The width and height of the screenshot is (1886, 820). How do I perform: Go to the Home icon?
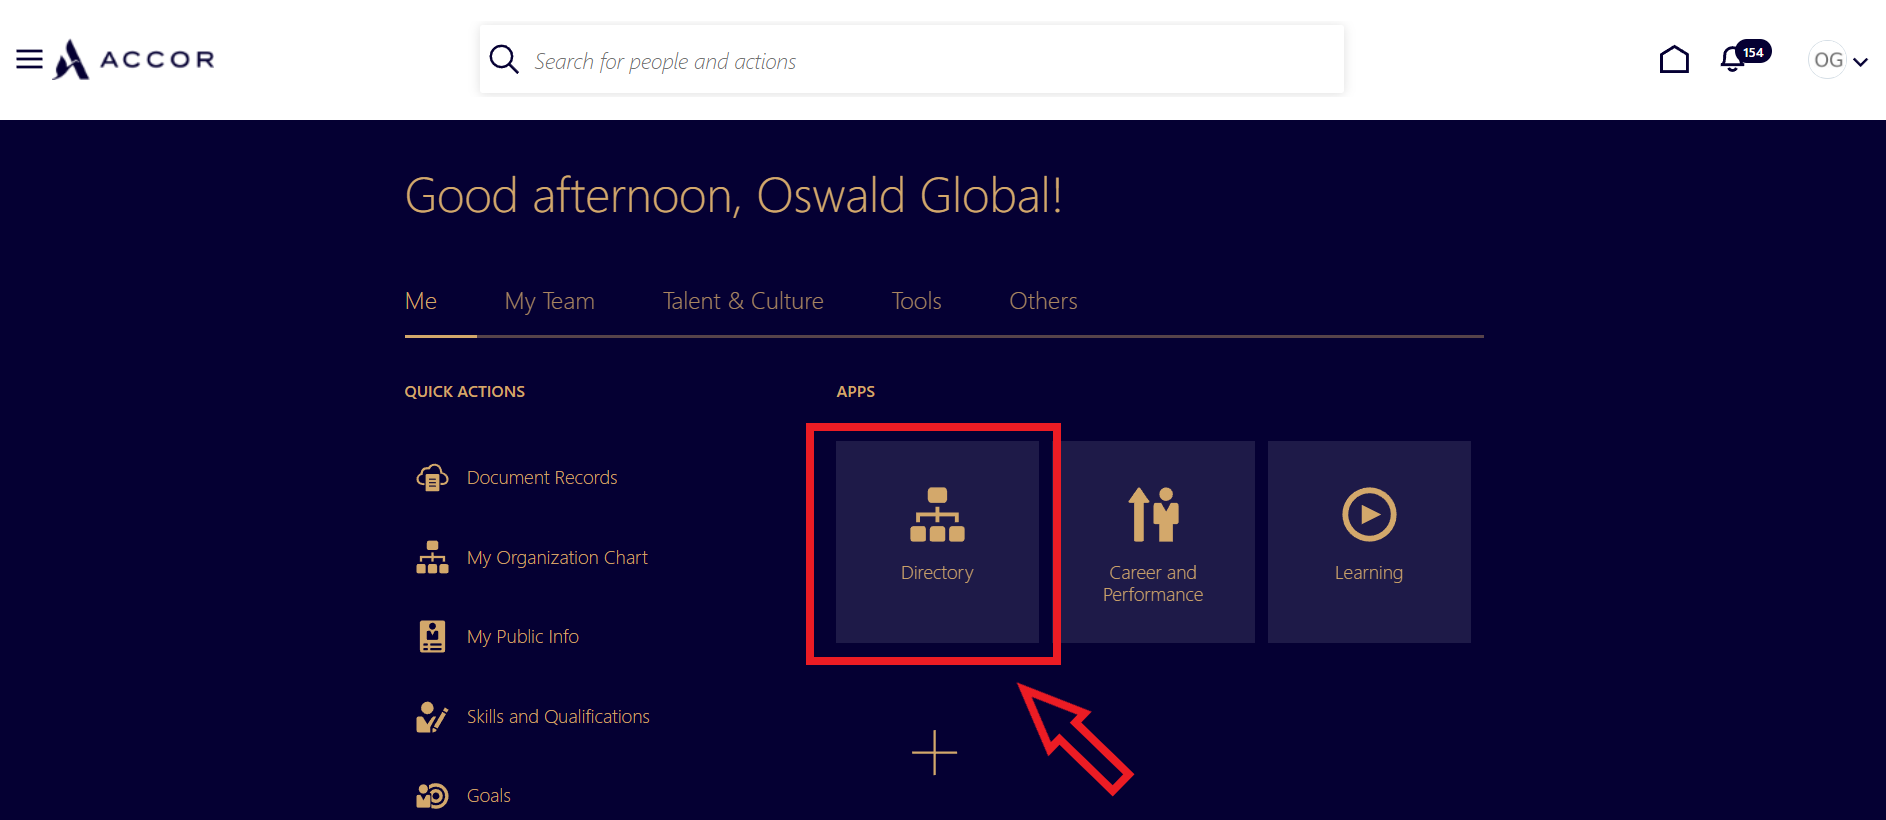(x=1674, y=60)
